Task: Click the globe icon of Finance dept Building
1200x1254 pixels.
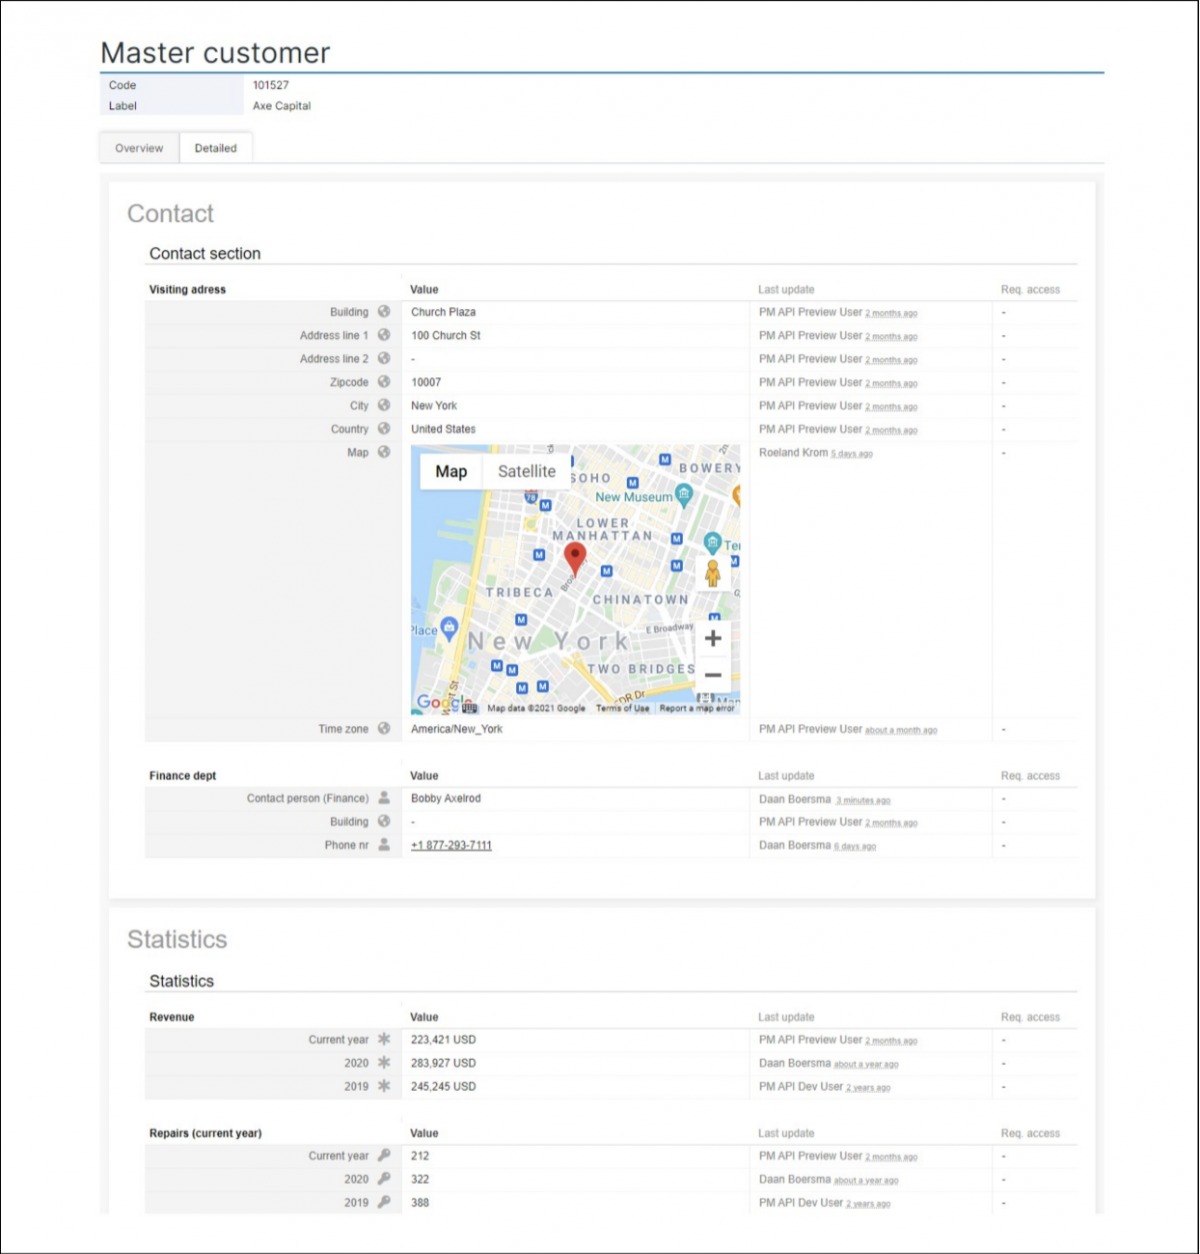Action: click(384, 822)
